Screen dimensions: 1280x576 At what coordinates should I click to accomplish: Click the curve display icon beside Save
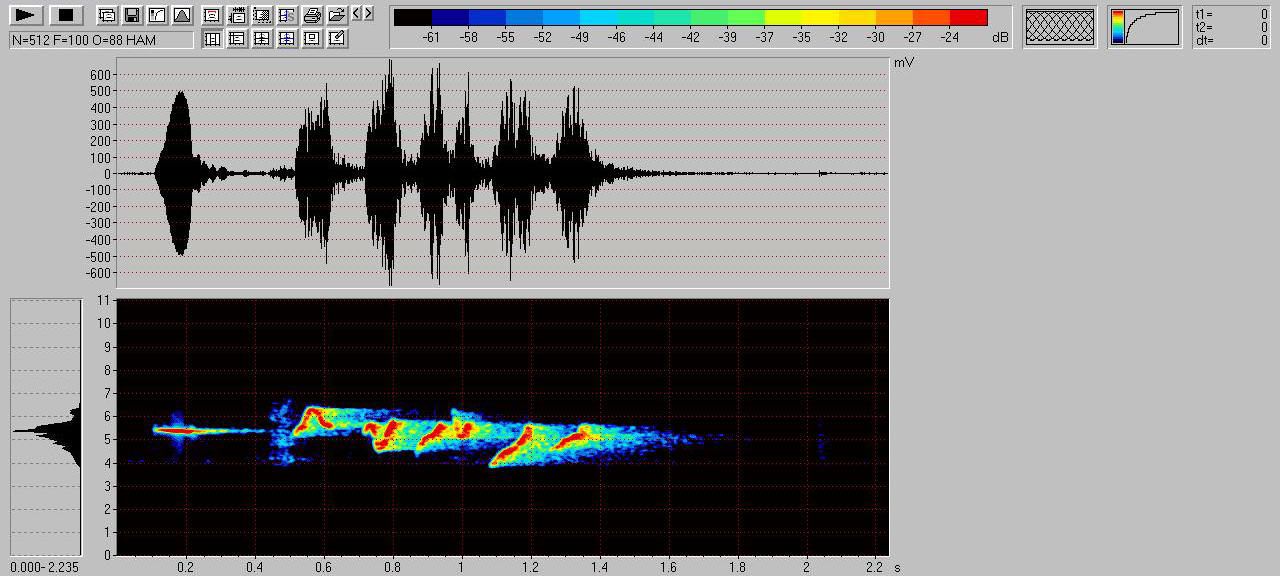(156, 15)
